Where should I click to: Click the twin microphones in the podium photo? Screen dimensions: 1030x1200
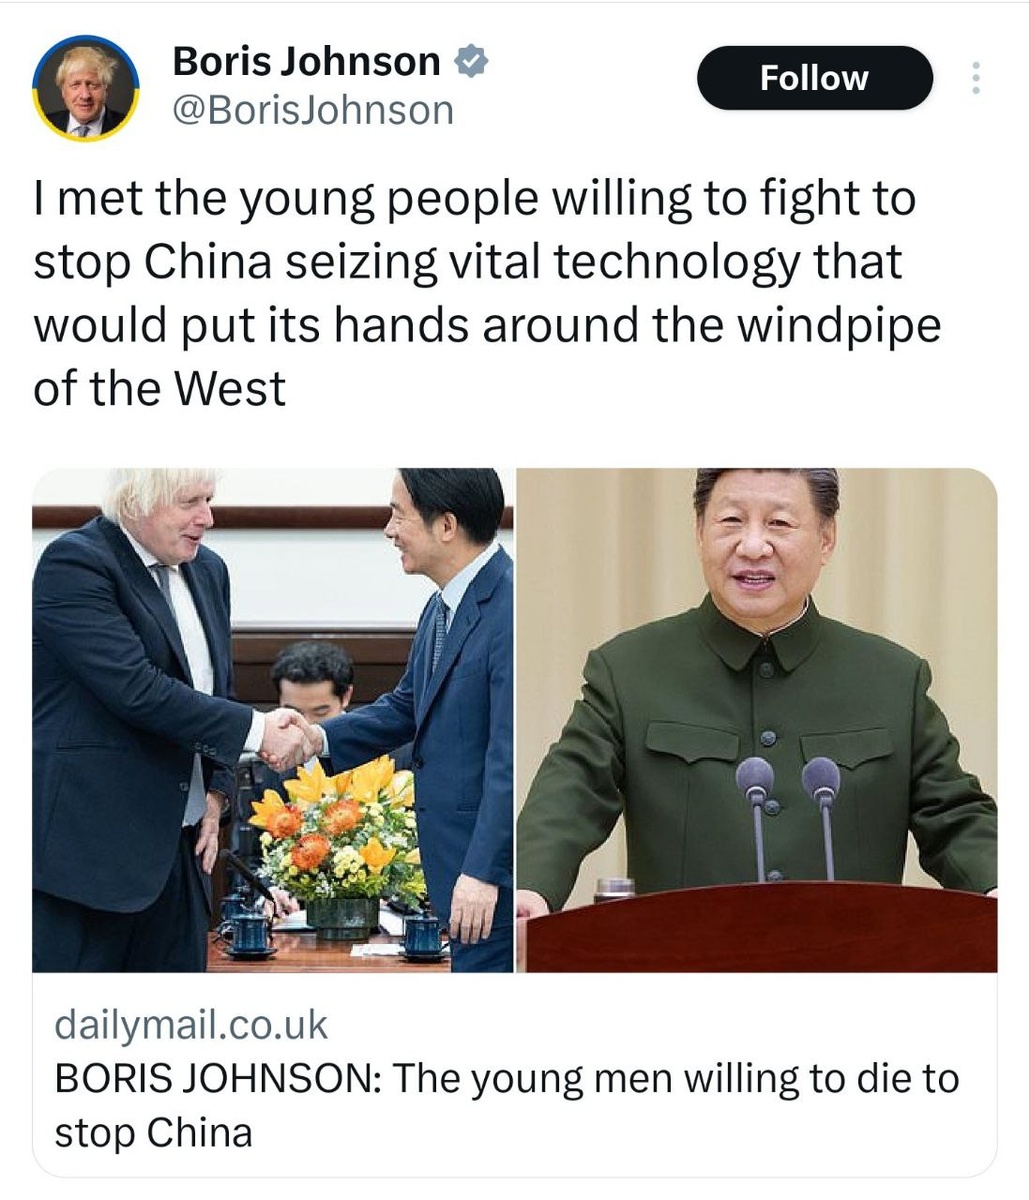point(789,815)
